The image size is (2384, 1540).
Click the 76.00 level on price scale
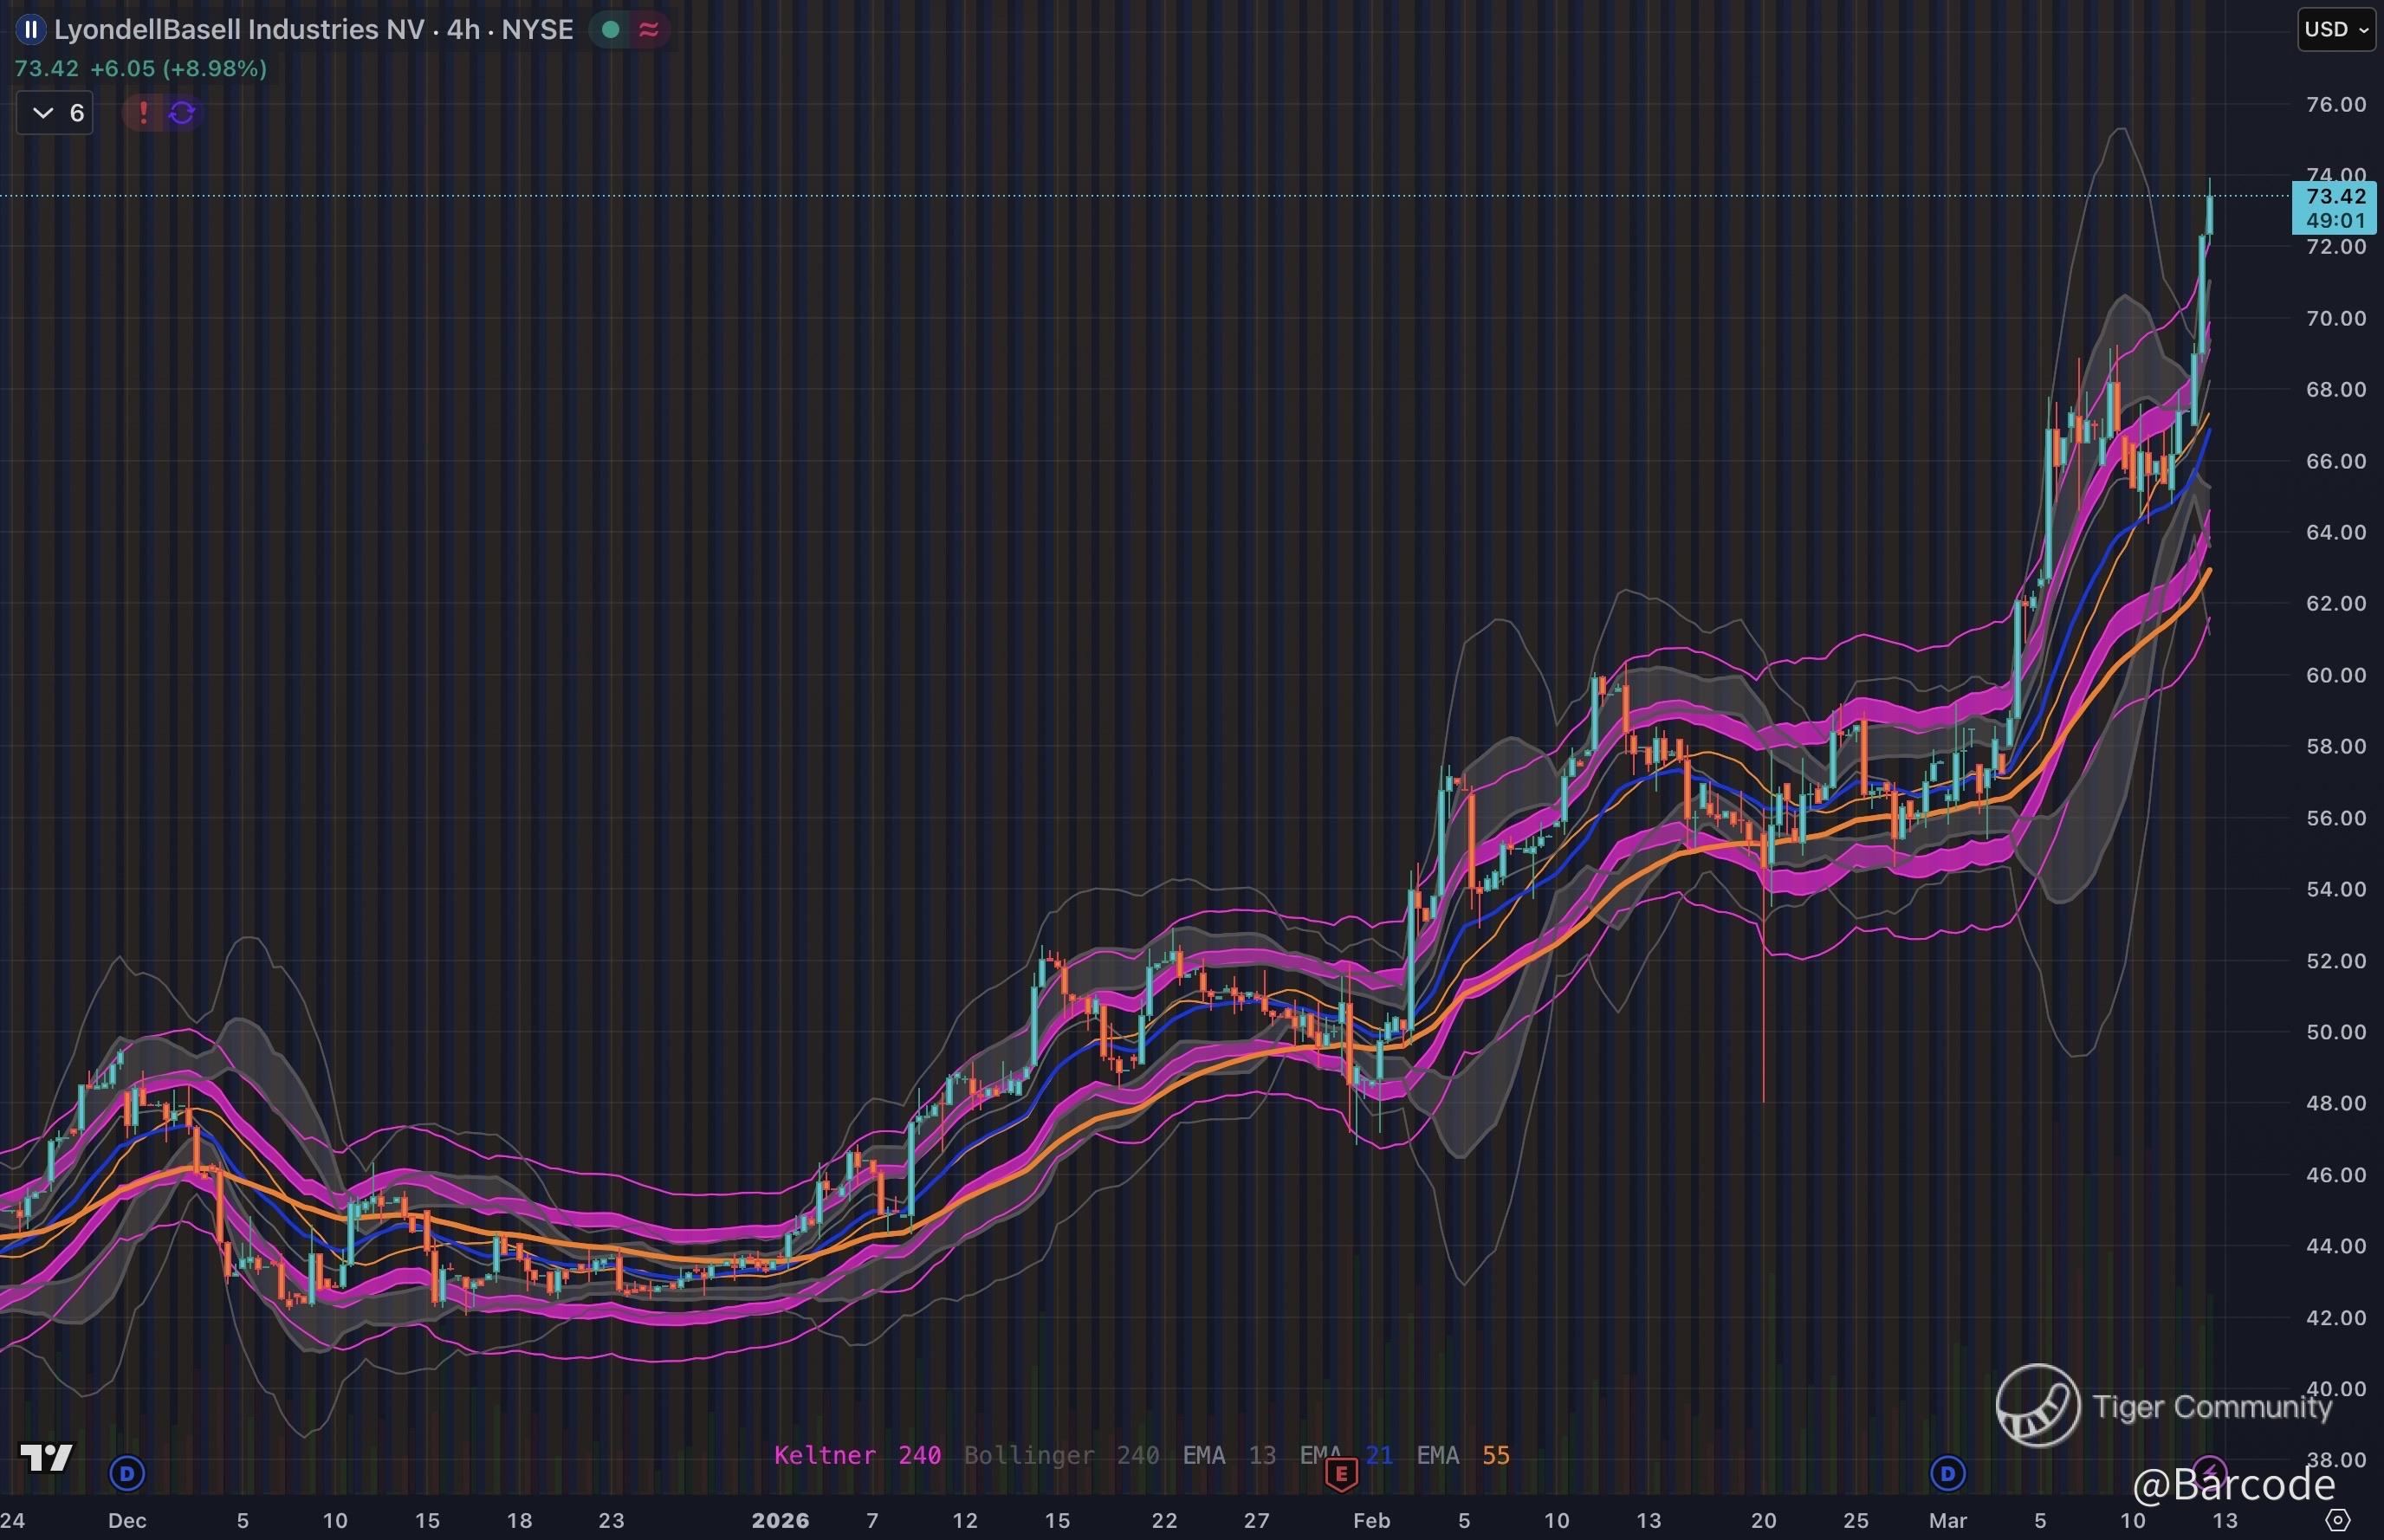(2335, 105)
